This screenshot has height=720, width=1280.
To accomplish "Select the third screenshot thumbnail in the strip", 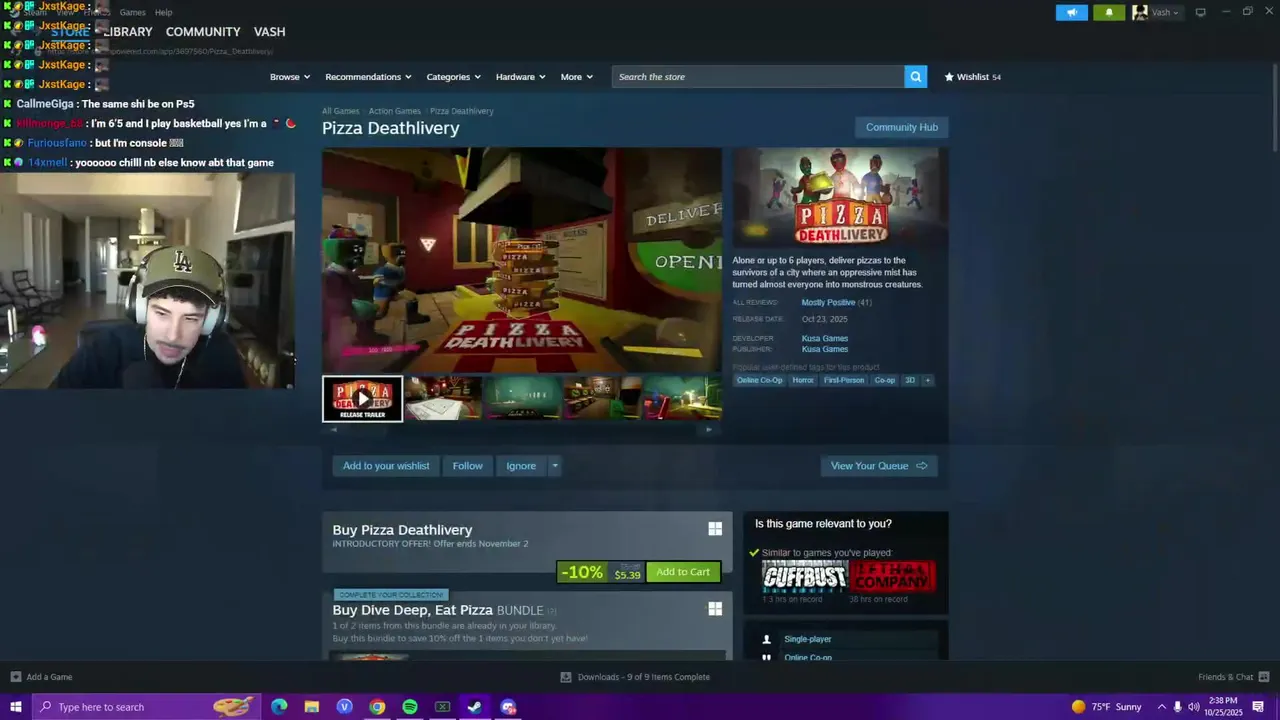I will pyautogui.click(x=523, y=398).
